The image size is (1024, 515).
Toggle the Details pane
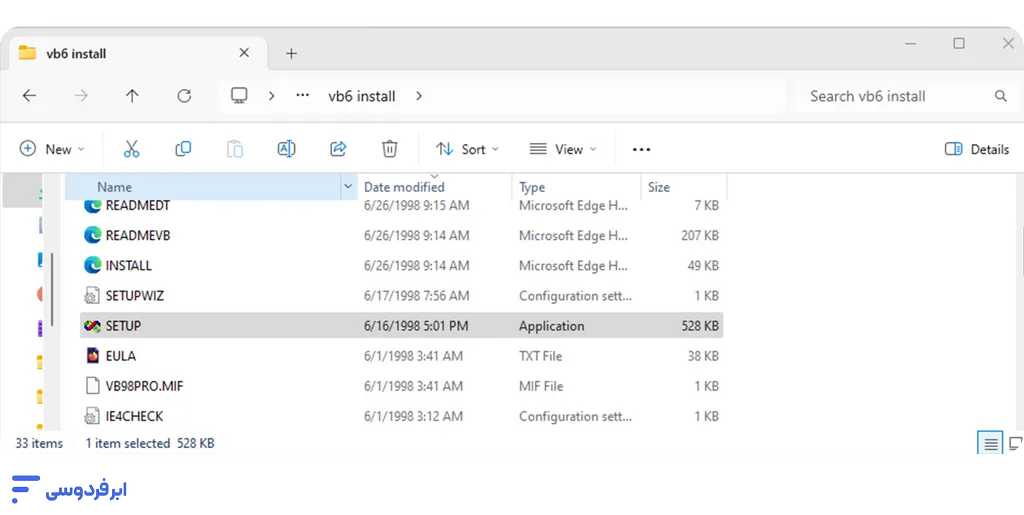(977, 149)
